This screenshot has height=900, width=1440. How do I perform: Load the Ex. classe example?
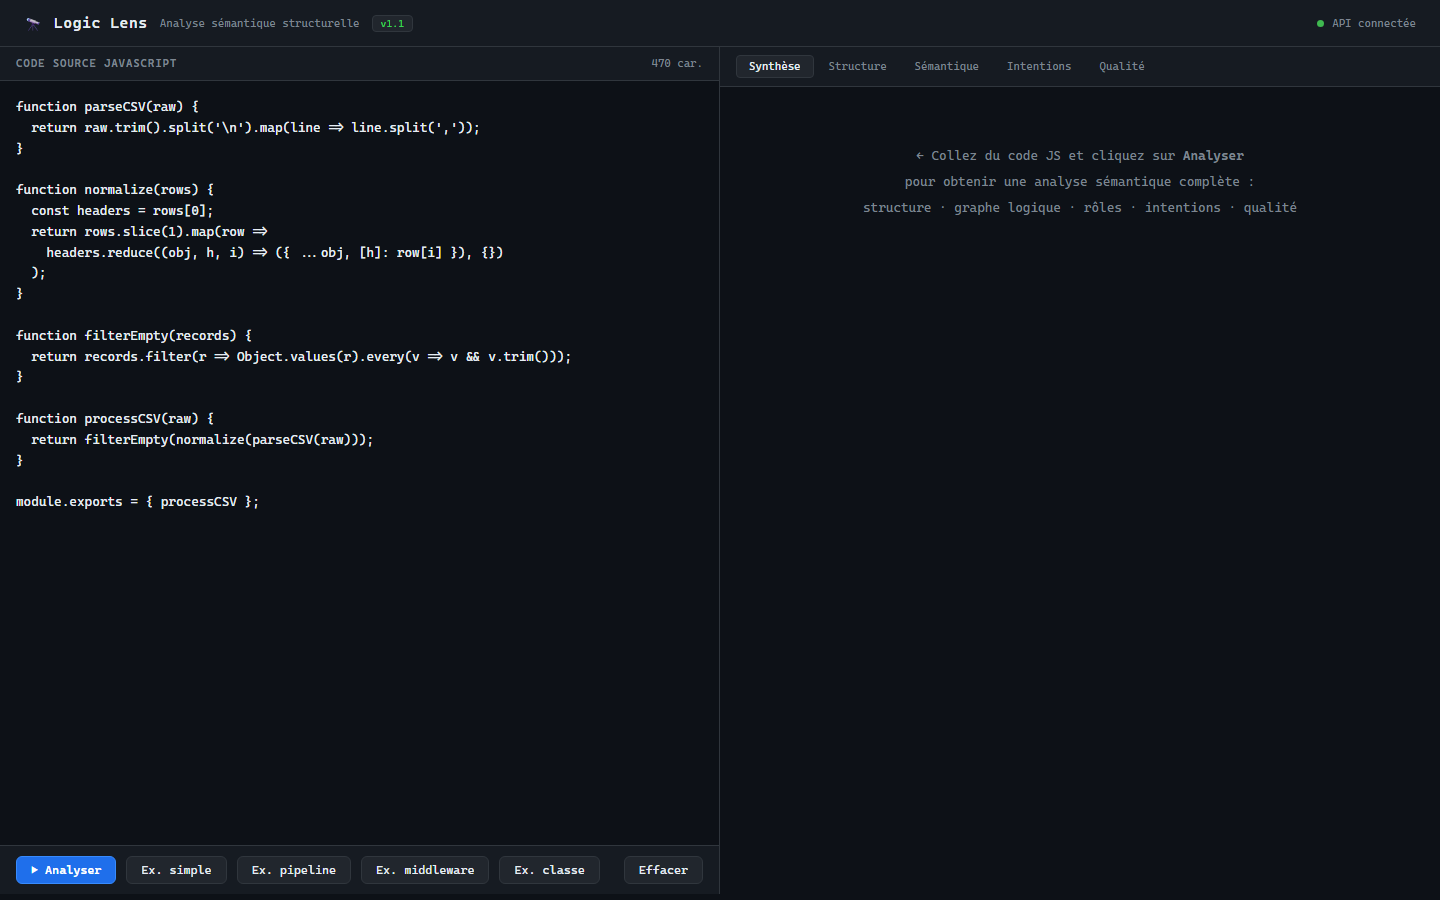pyautogui.click(x=550, y=870)
